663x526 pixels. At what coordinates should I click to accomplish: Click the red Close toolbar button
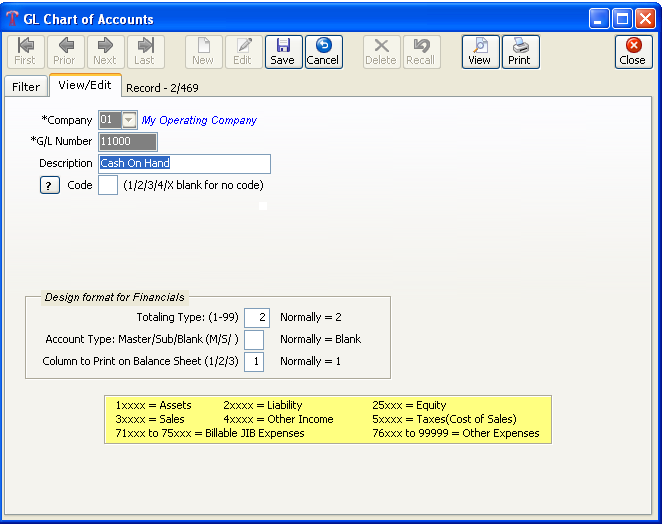coord(633,52)
